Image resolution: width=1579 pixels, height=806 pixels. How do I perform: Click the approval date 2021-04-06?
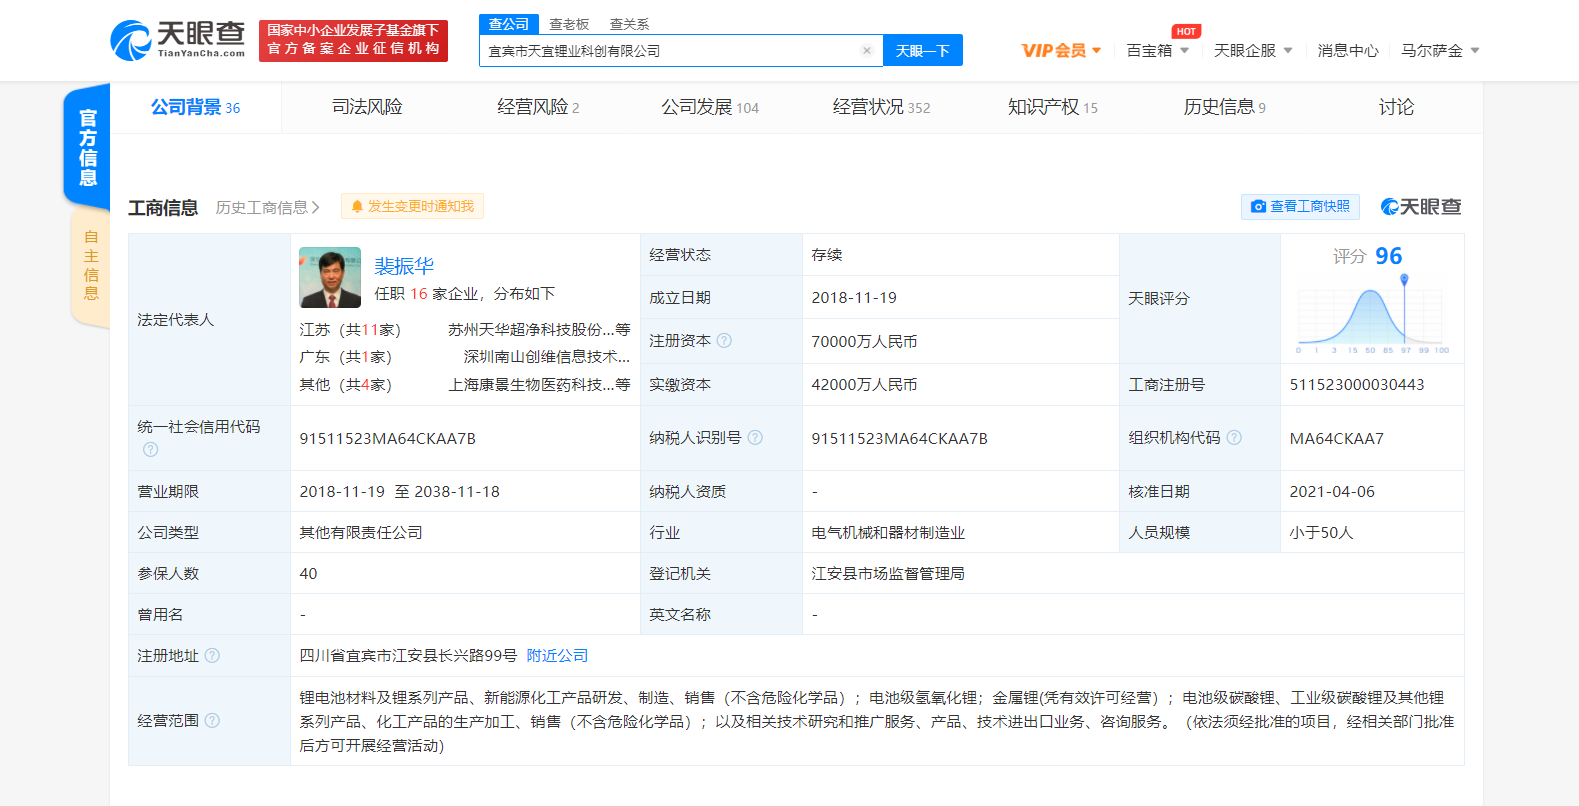[x=1332, y=491]
